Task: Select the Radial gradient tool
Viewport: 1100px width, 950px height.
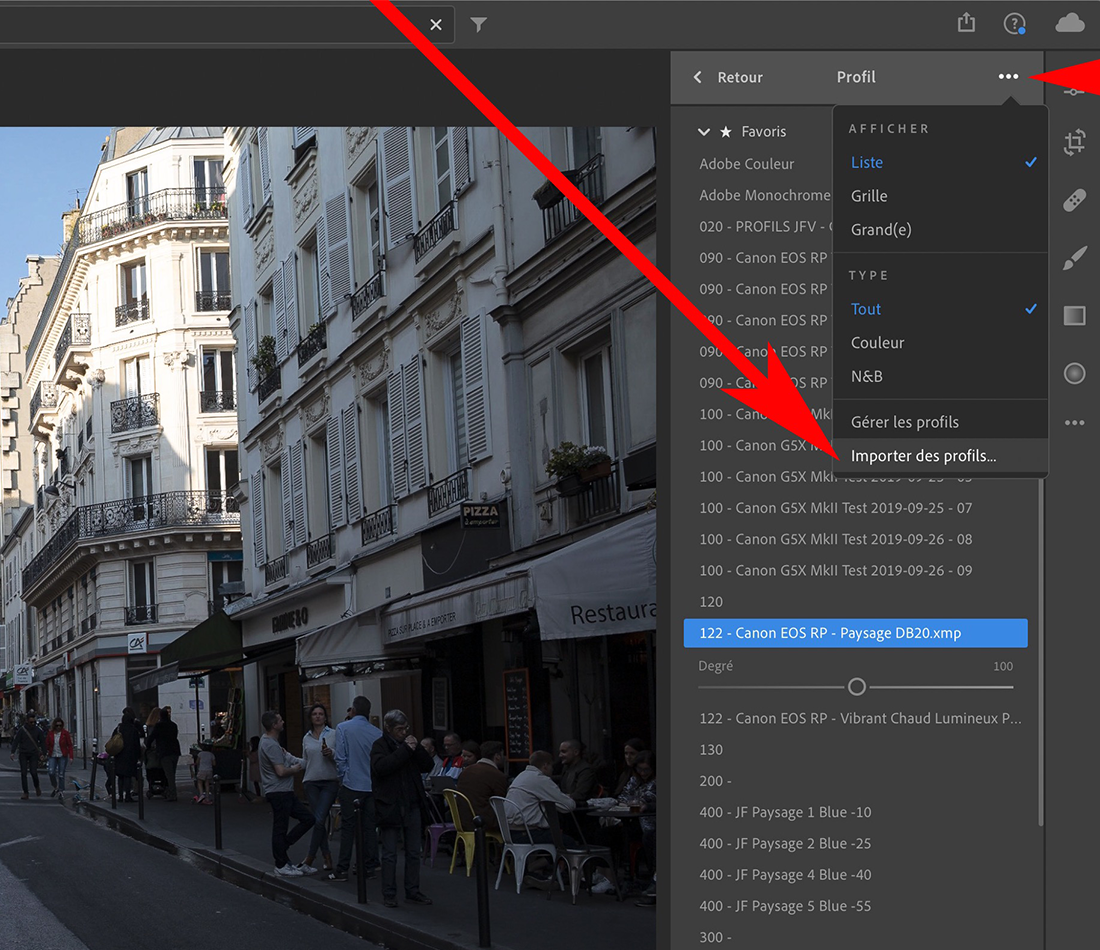Action: (x=1074, y=374)
